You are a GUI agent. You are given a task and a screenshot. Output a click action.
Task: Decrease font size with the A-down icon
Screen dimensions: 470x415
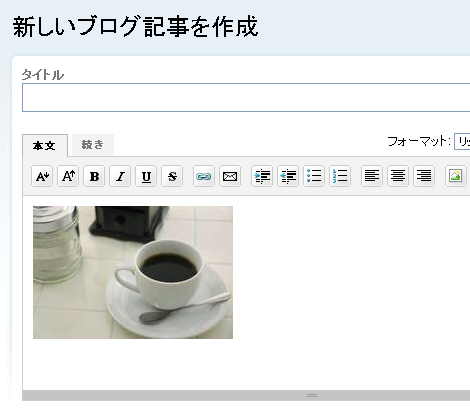pyautogui.click(x=42, y=176)
